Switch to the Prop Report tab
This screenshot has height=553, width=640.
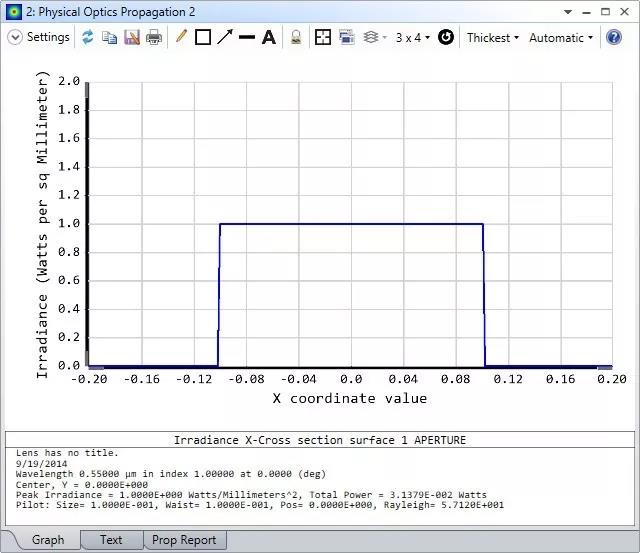(184, 540)
